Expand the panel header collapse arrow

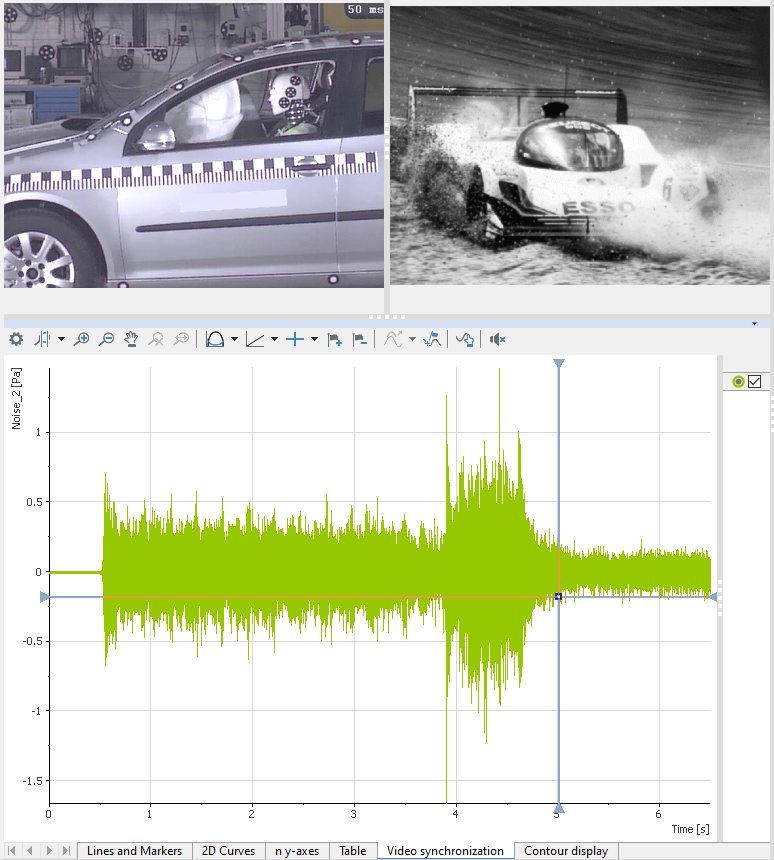[x=753, y=324]
